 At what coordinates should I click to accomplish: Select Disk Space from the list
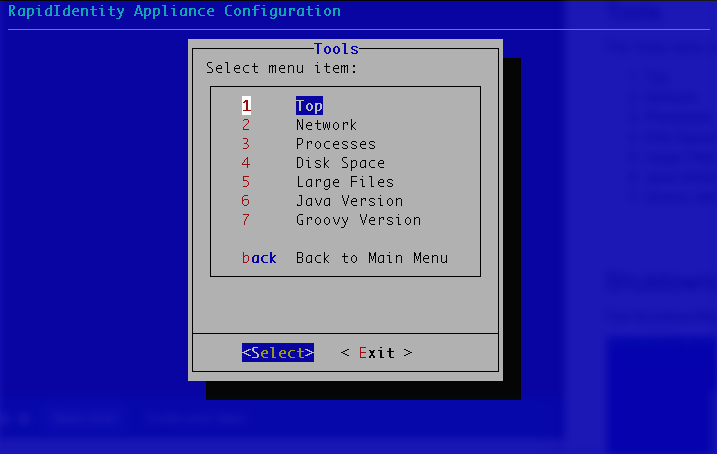340,163
